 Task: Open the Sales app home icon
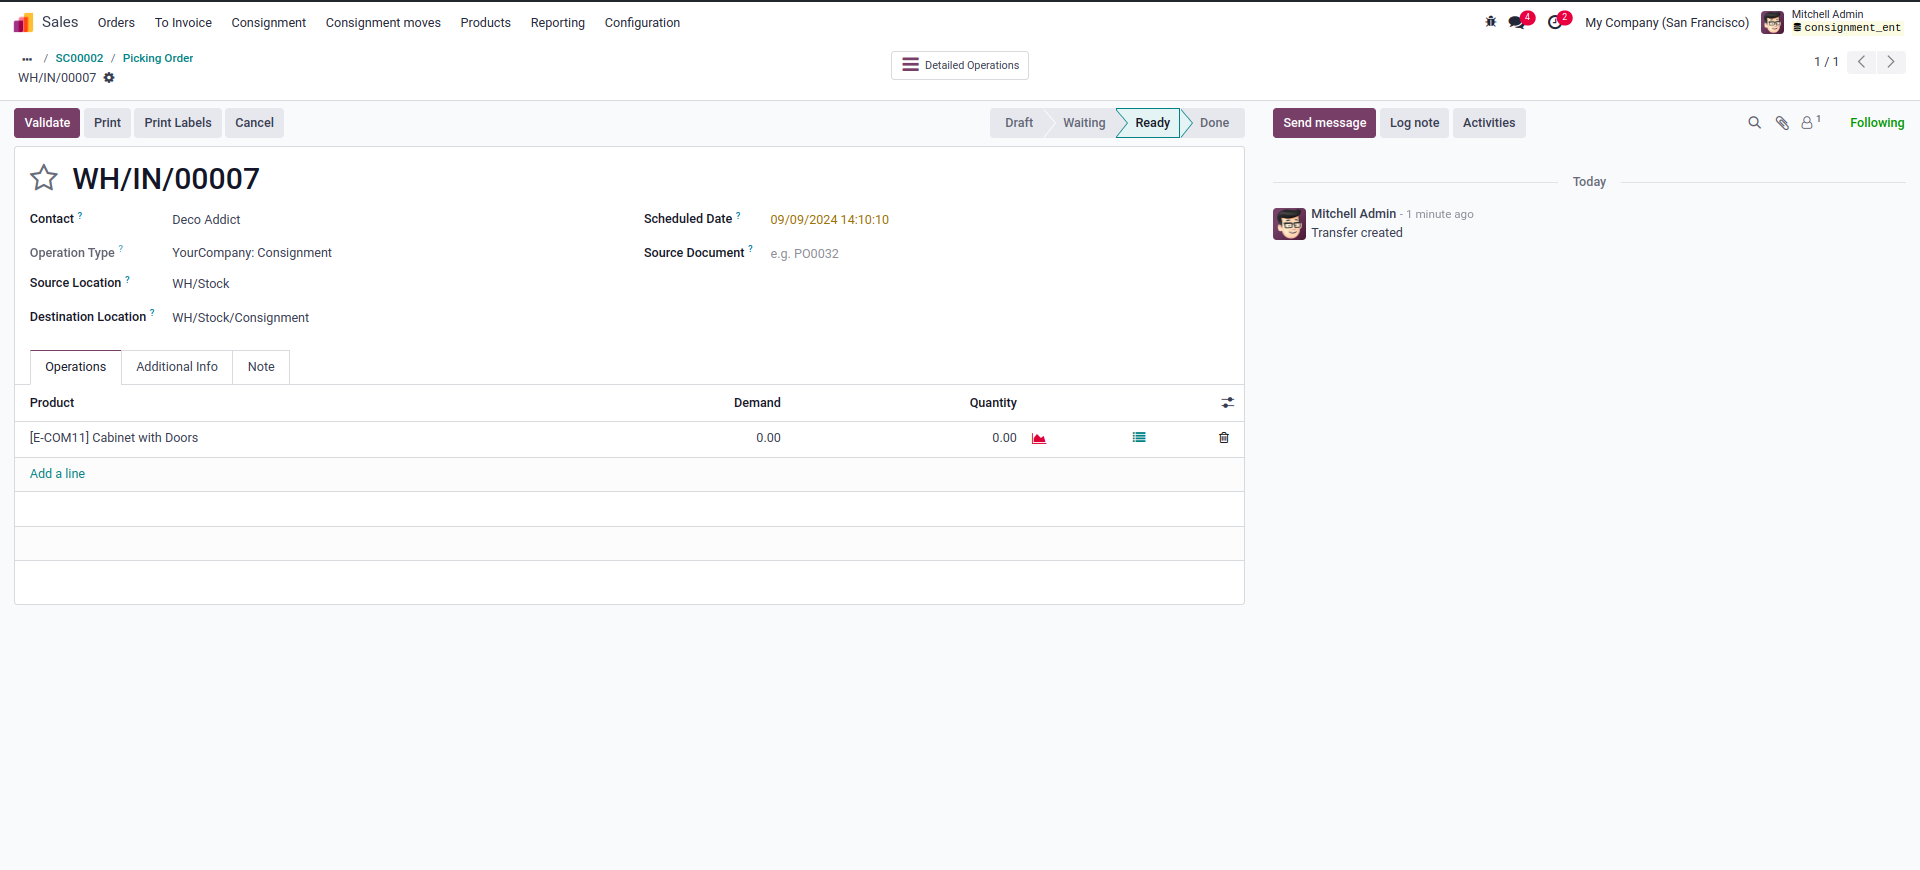point(23,22)
